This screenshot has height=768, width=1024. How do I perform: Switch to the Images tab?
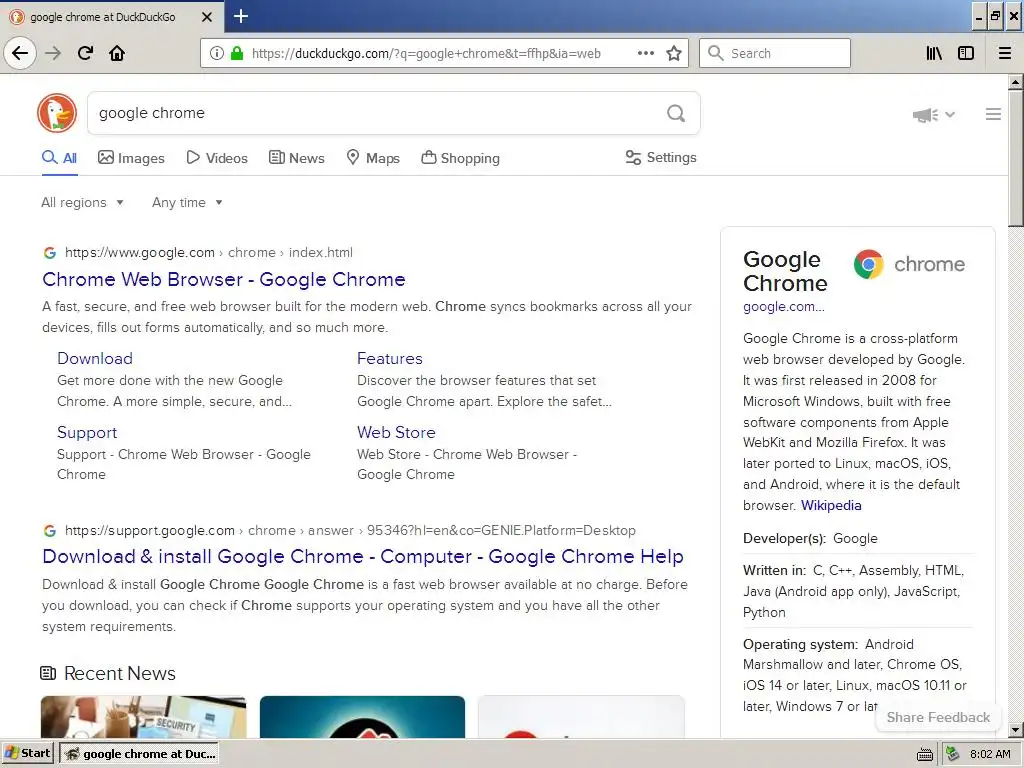pyautogui.click(x=131, y=158)
